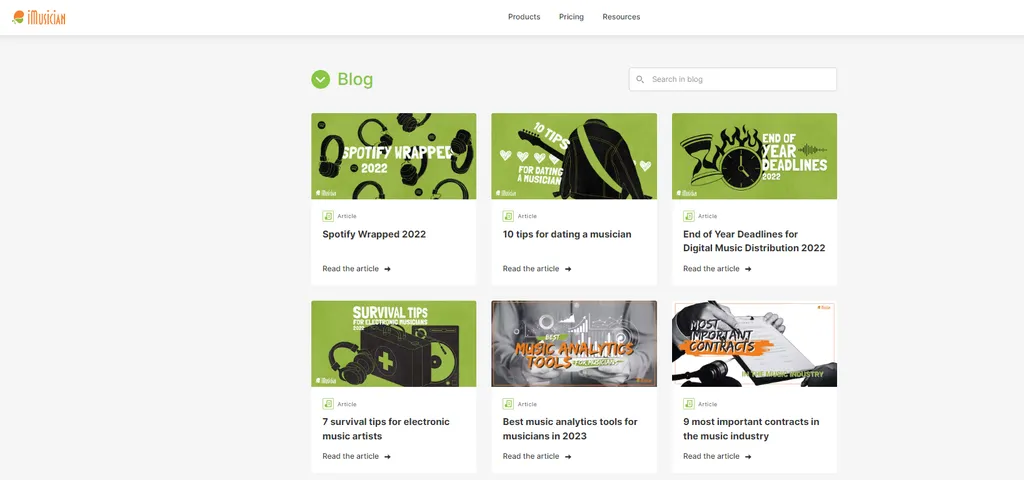Screen dimensions: 1024x480
Task: Click the Blog heading text
Action: coord(355,79)
